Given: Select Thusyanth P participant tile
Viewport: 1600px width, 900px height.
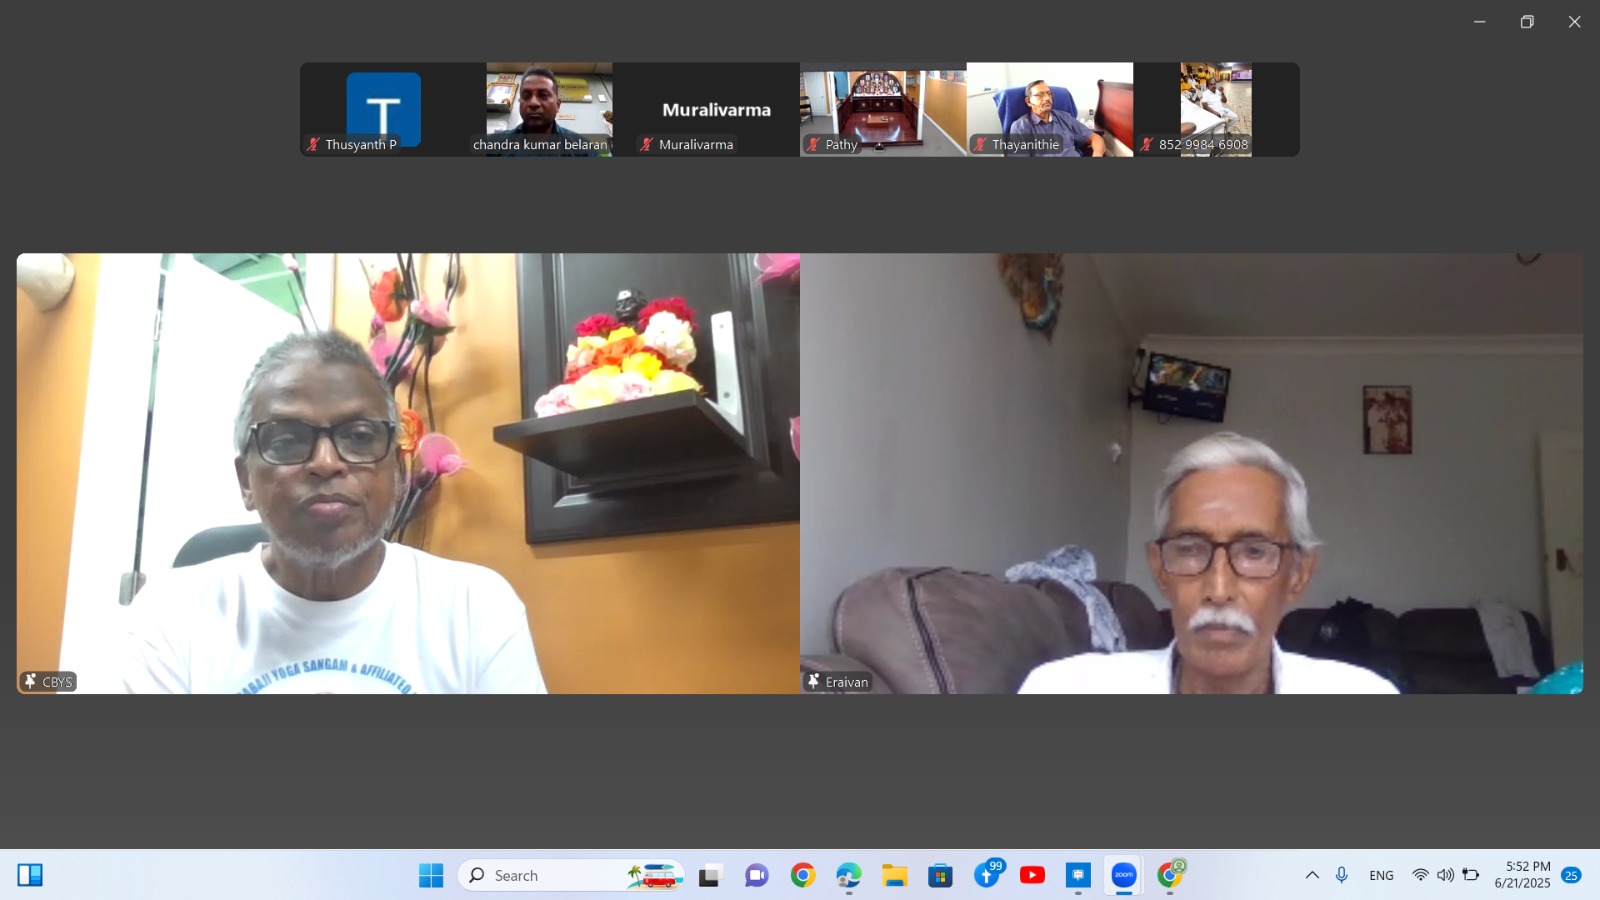Looking at the screenshot, I should [384, 109].
